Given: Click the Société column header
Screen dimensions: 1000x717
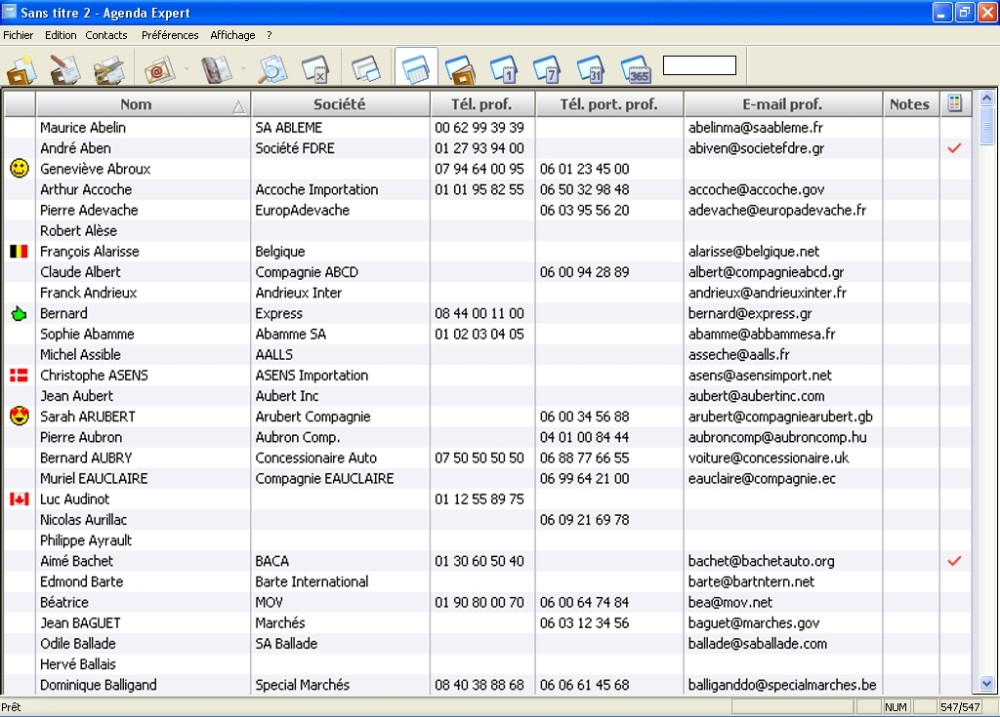Looking at the screenshot, I should tap(340, 104).
